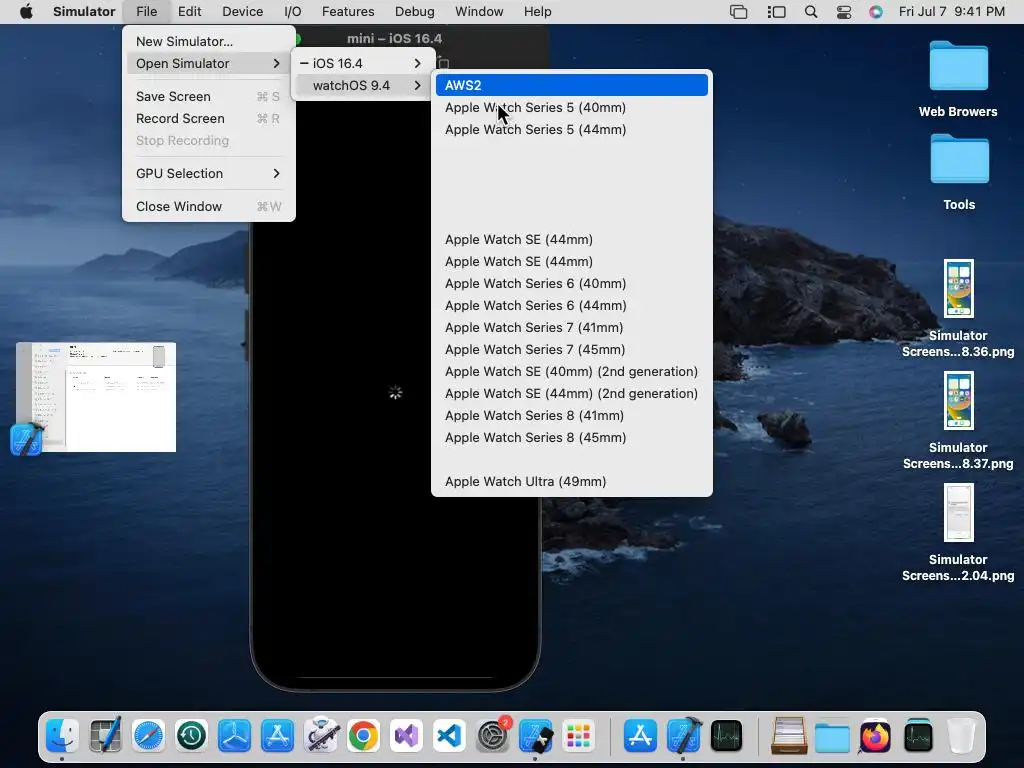Viewport: 1024px width, 768px height.
Task: Expand the Open Simulator submenu
Action: [208, 63]
